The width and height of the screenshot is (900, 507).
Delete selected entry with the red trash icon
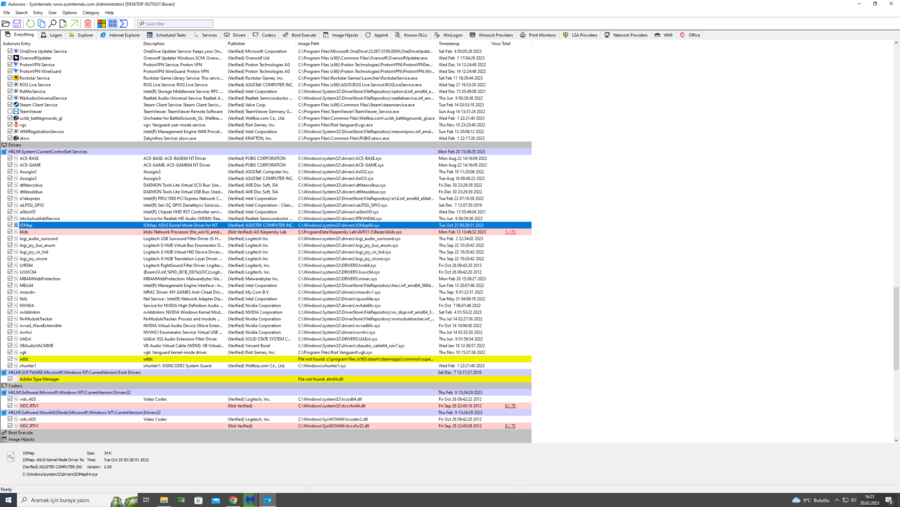[x=88, y=24]
